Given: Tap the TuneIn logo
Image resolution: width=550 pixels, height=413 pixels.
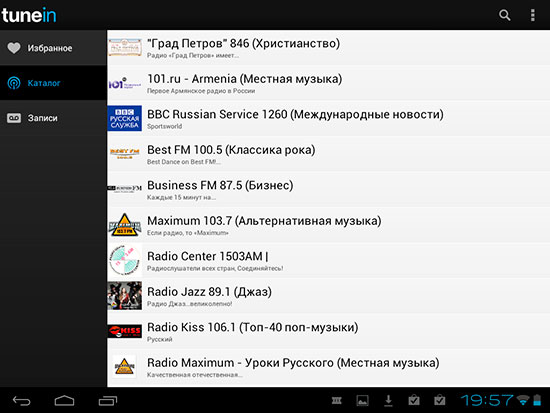Looking at the screenshot, I should [x=29, y=15].
